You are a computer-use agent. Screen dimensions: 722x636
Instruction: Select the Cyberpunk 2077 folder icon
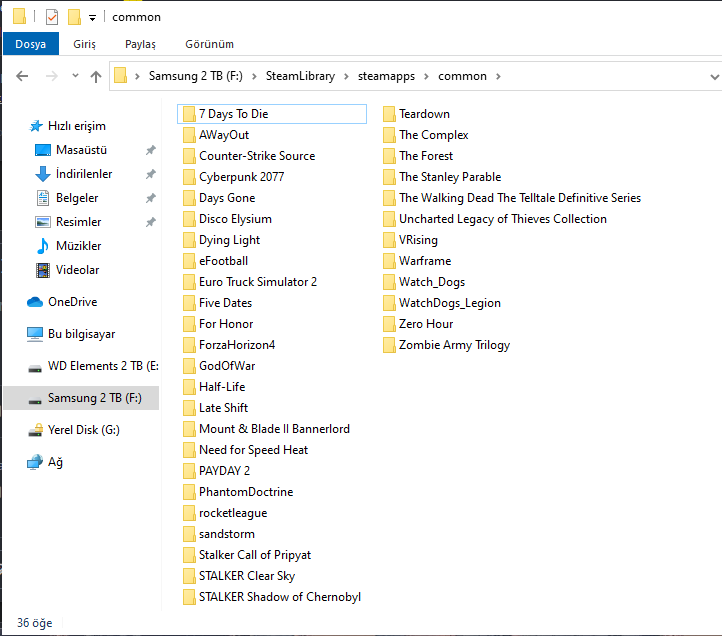[x=189, y=177]
